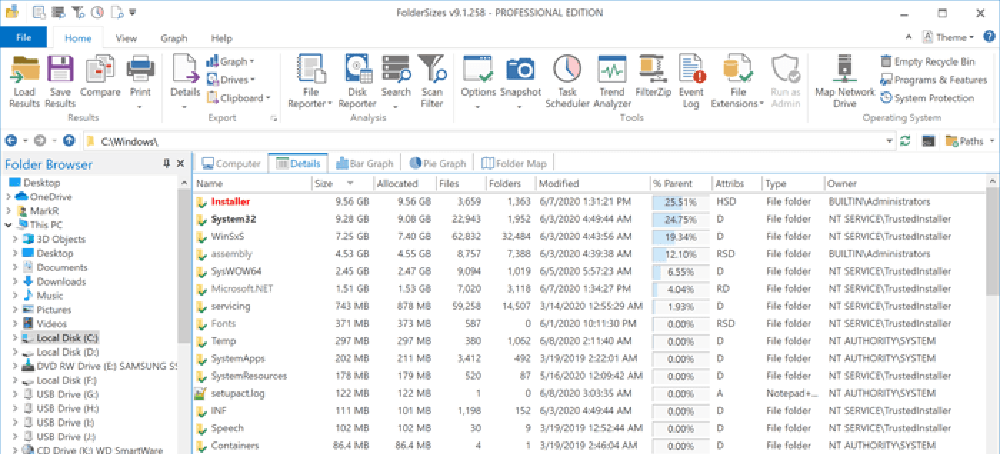Collapse the This PC tree node
The width and height of the screenshot is (1000, 454).
tap(8, 224)
